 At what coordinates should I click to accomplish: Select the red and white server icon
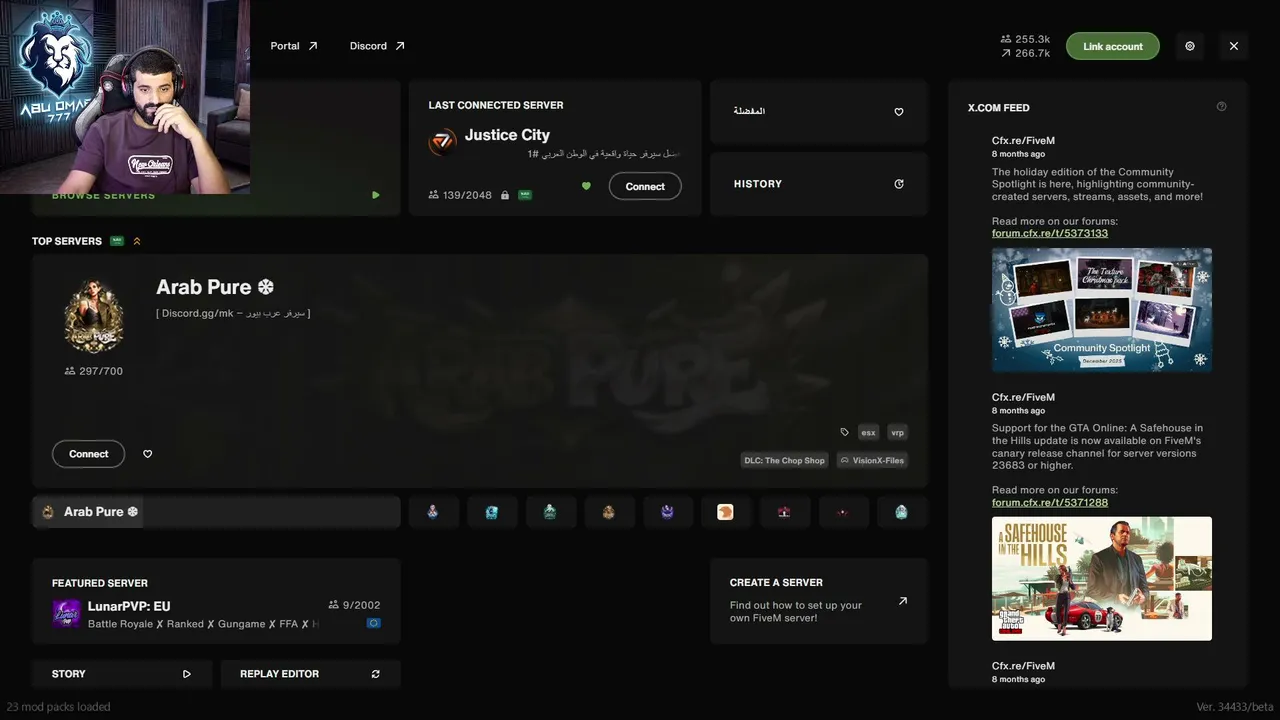(784, 512)
